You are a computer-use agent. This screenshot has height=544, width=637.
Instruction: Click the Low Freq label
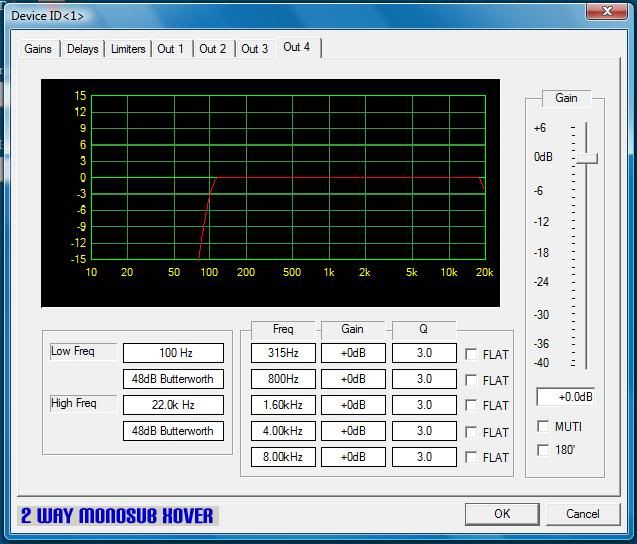[83, 351]
